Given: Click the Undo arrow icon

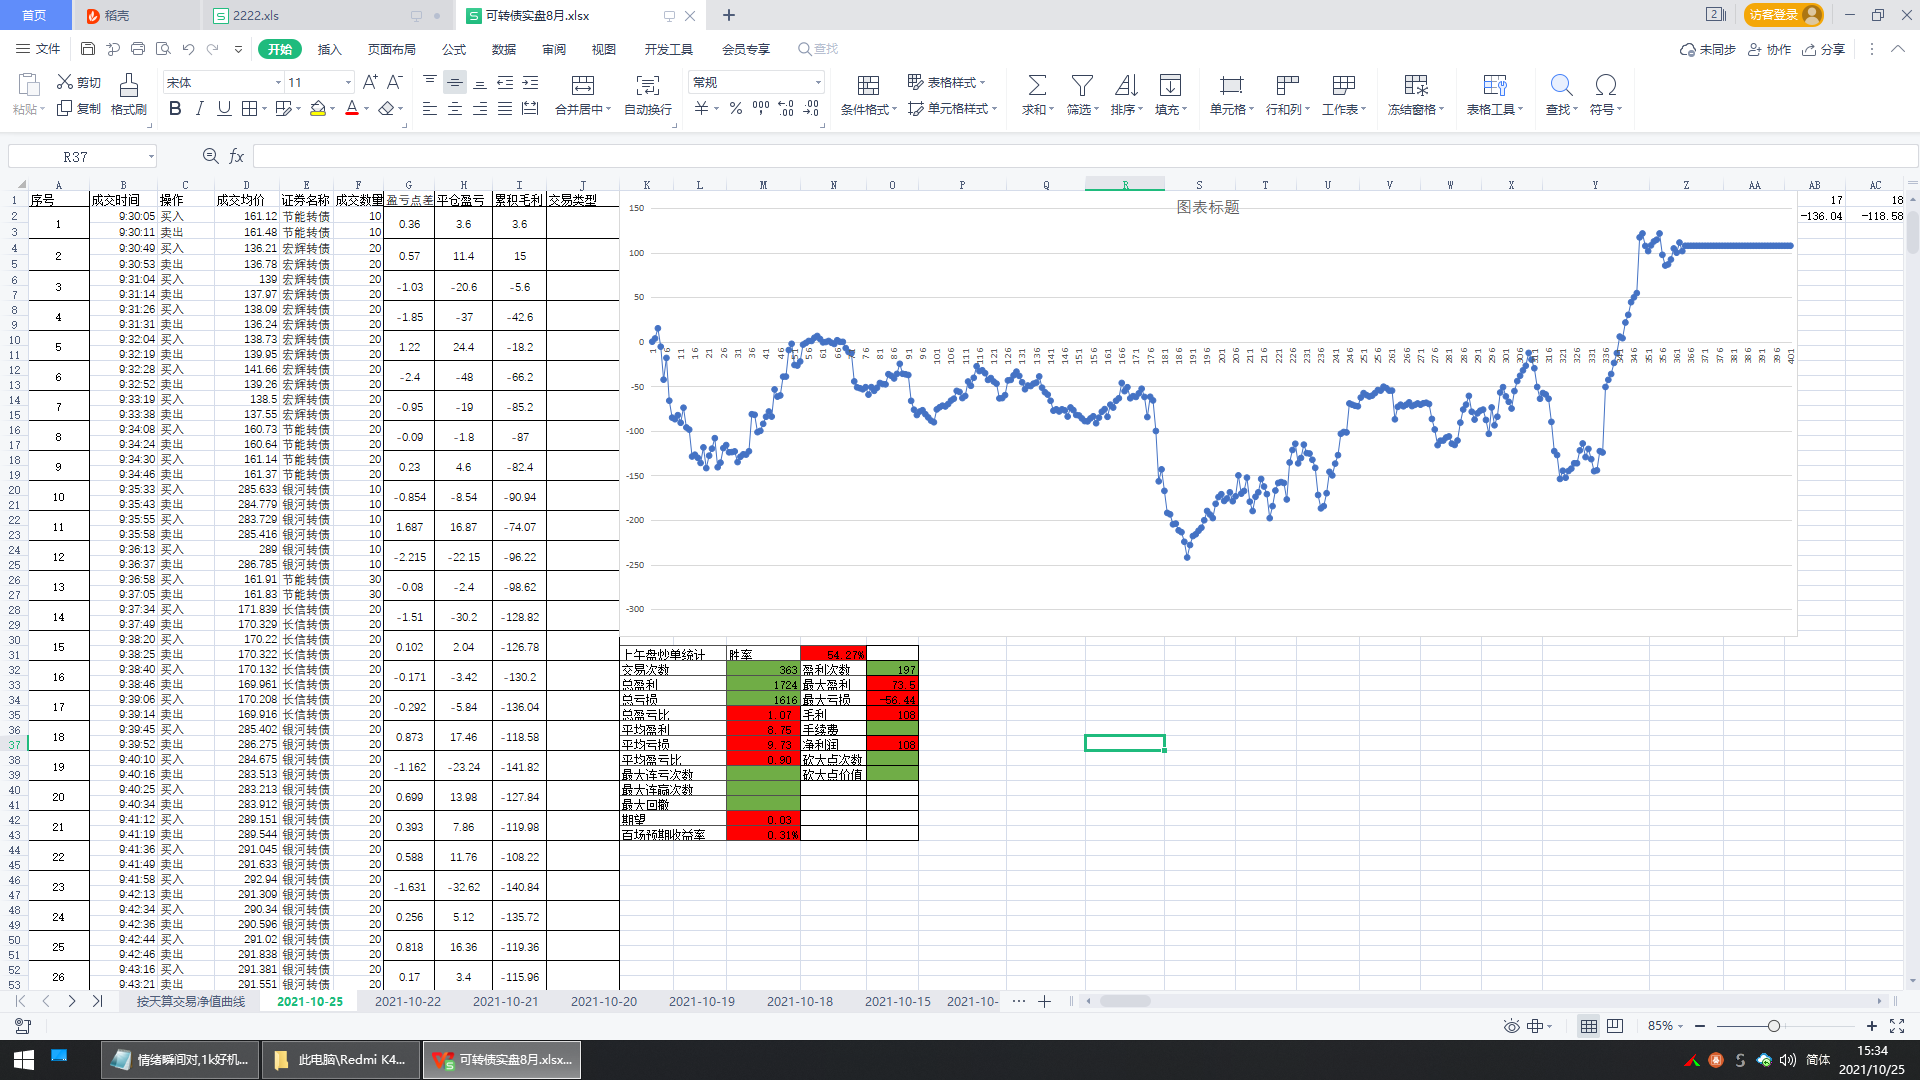Looking at the screenshot, I should 188,49.
